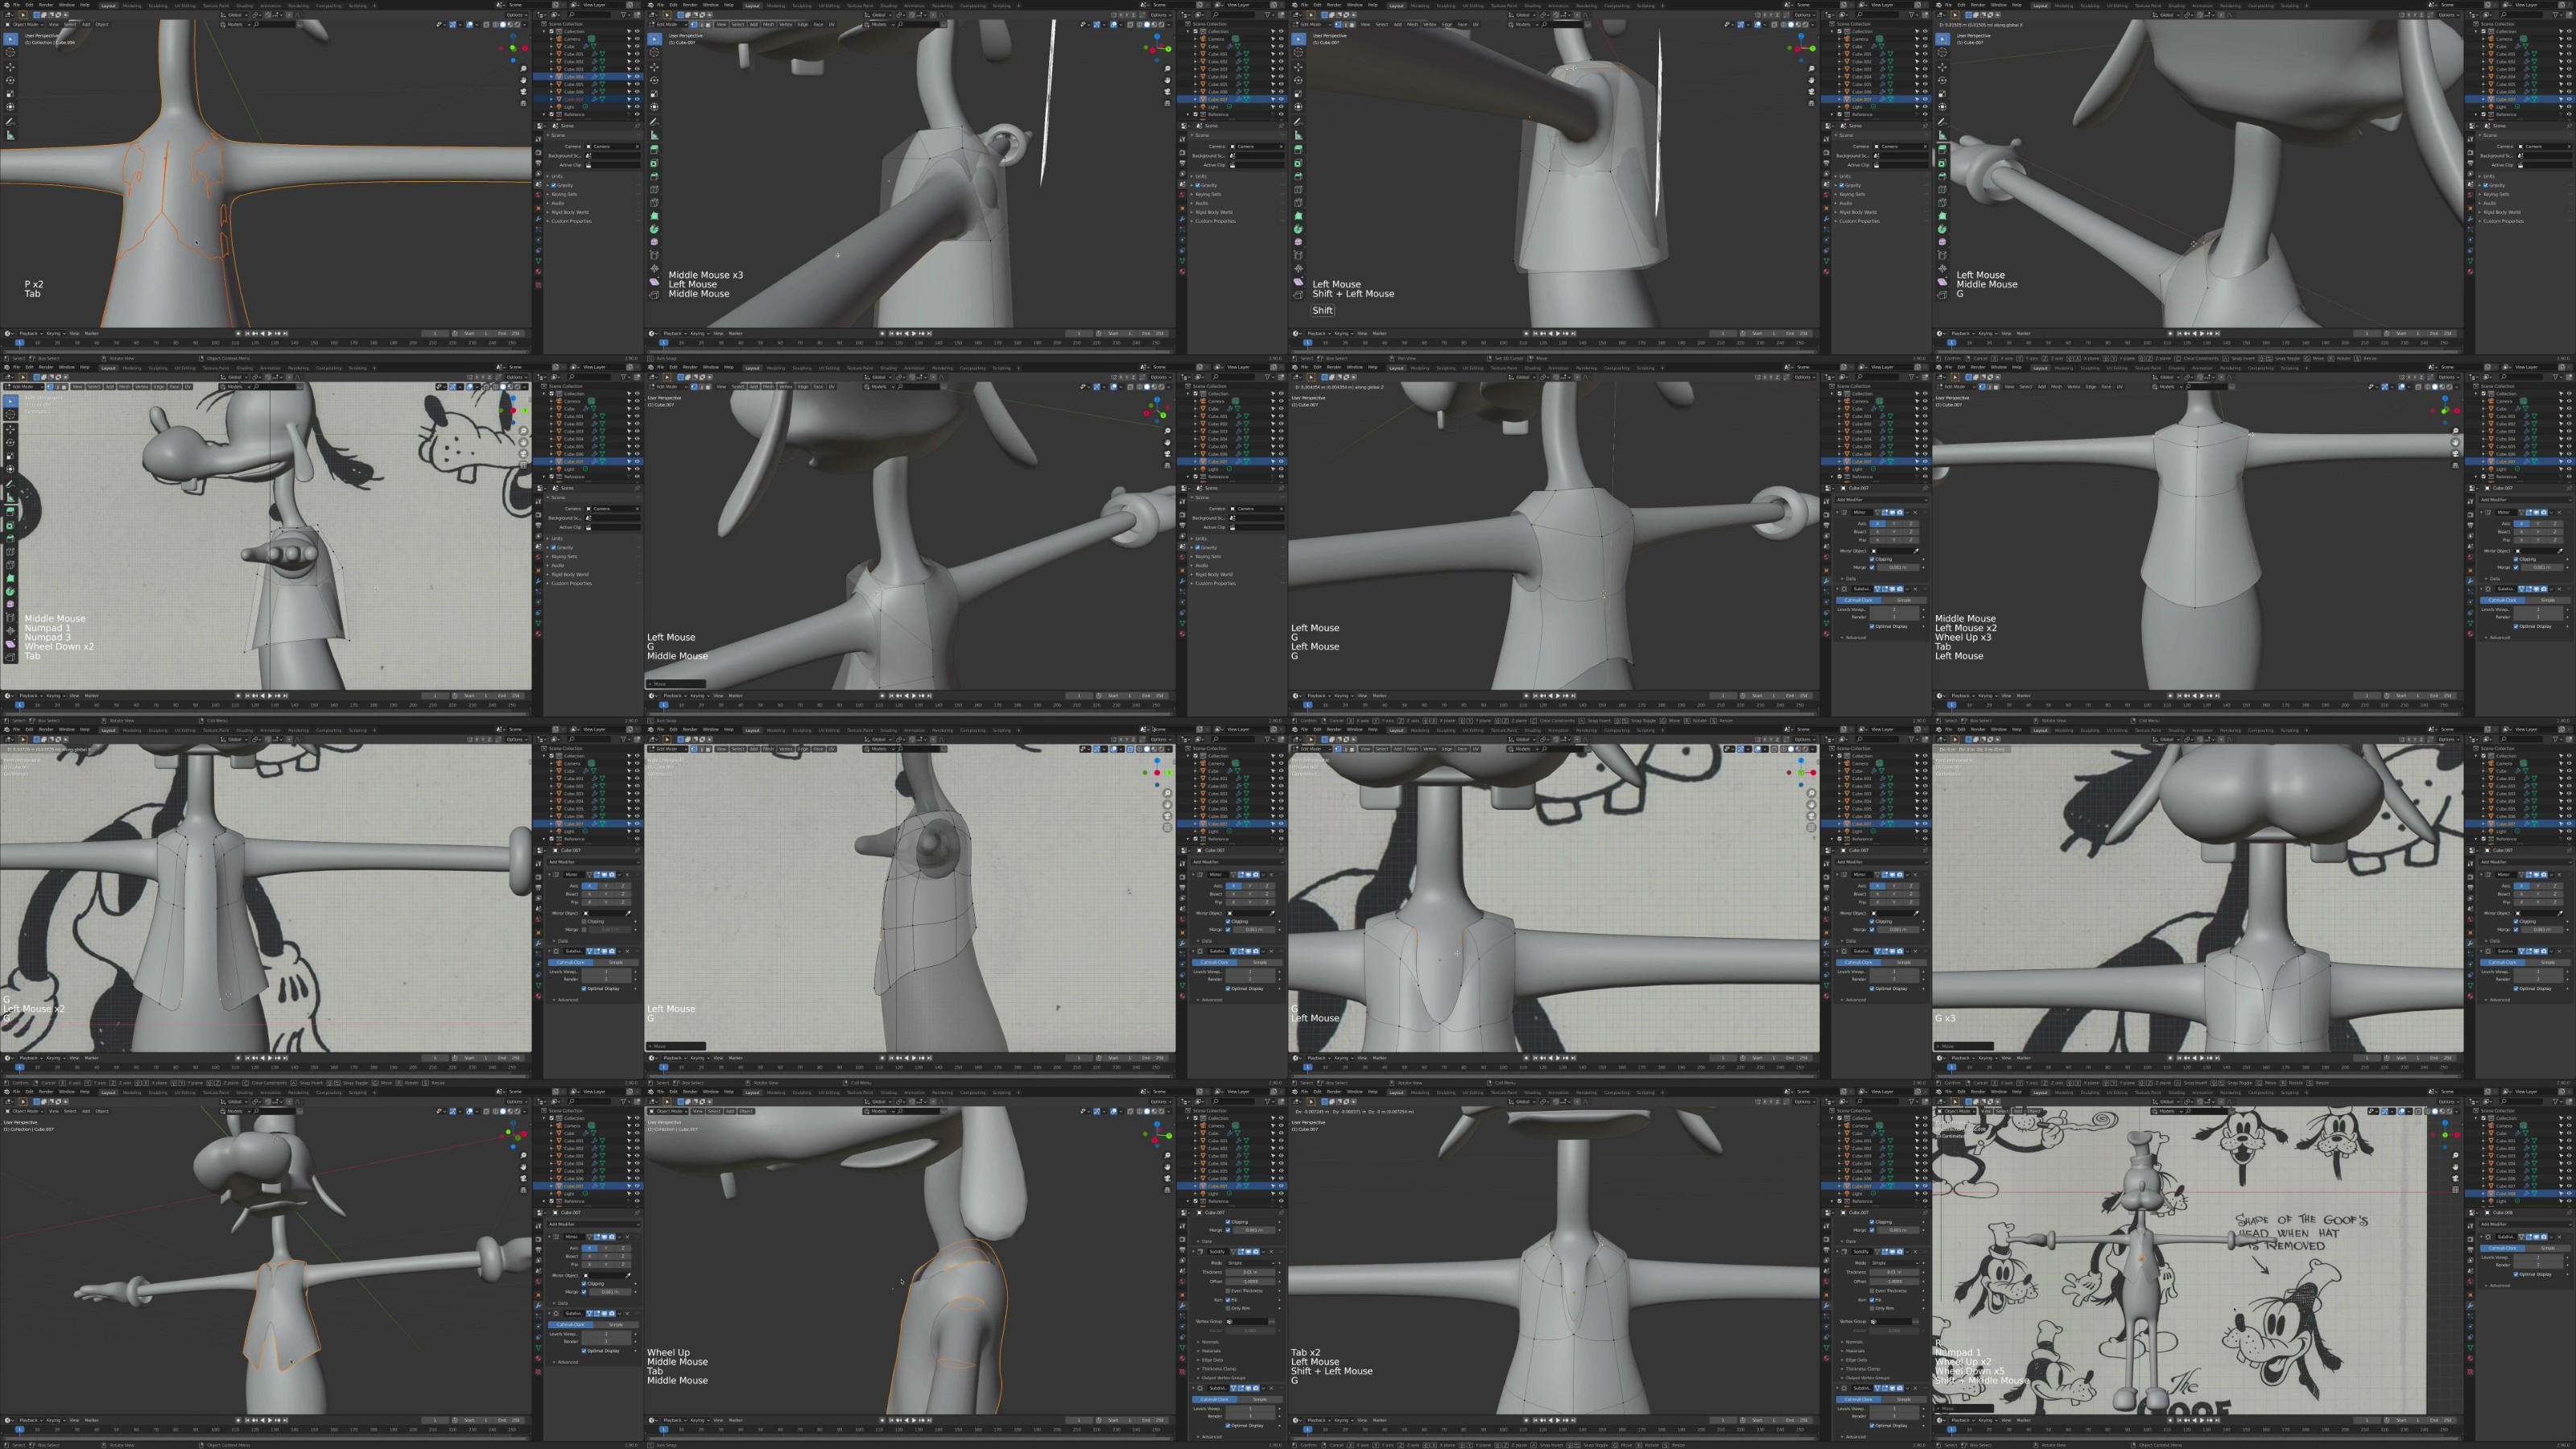2576x1449 pixels.
Task: Select the Move tool in the 'P x2' frame
Action: coord(10,67)
